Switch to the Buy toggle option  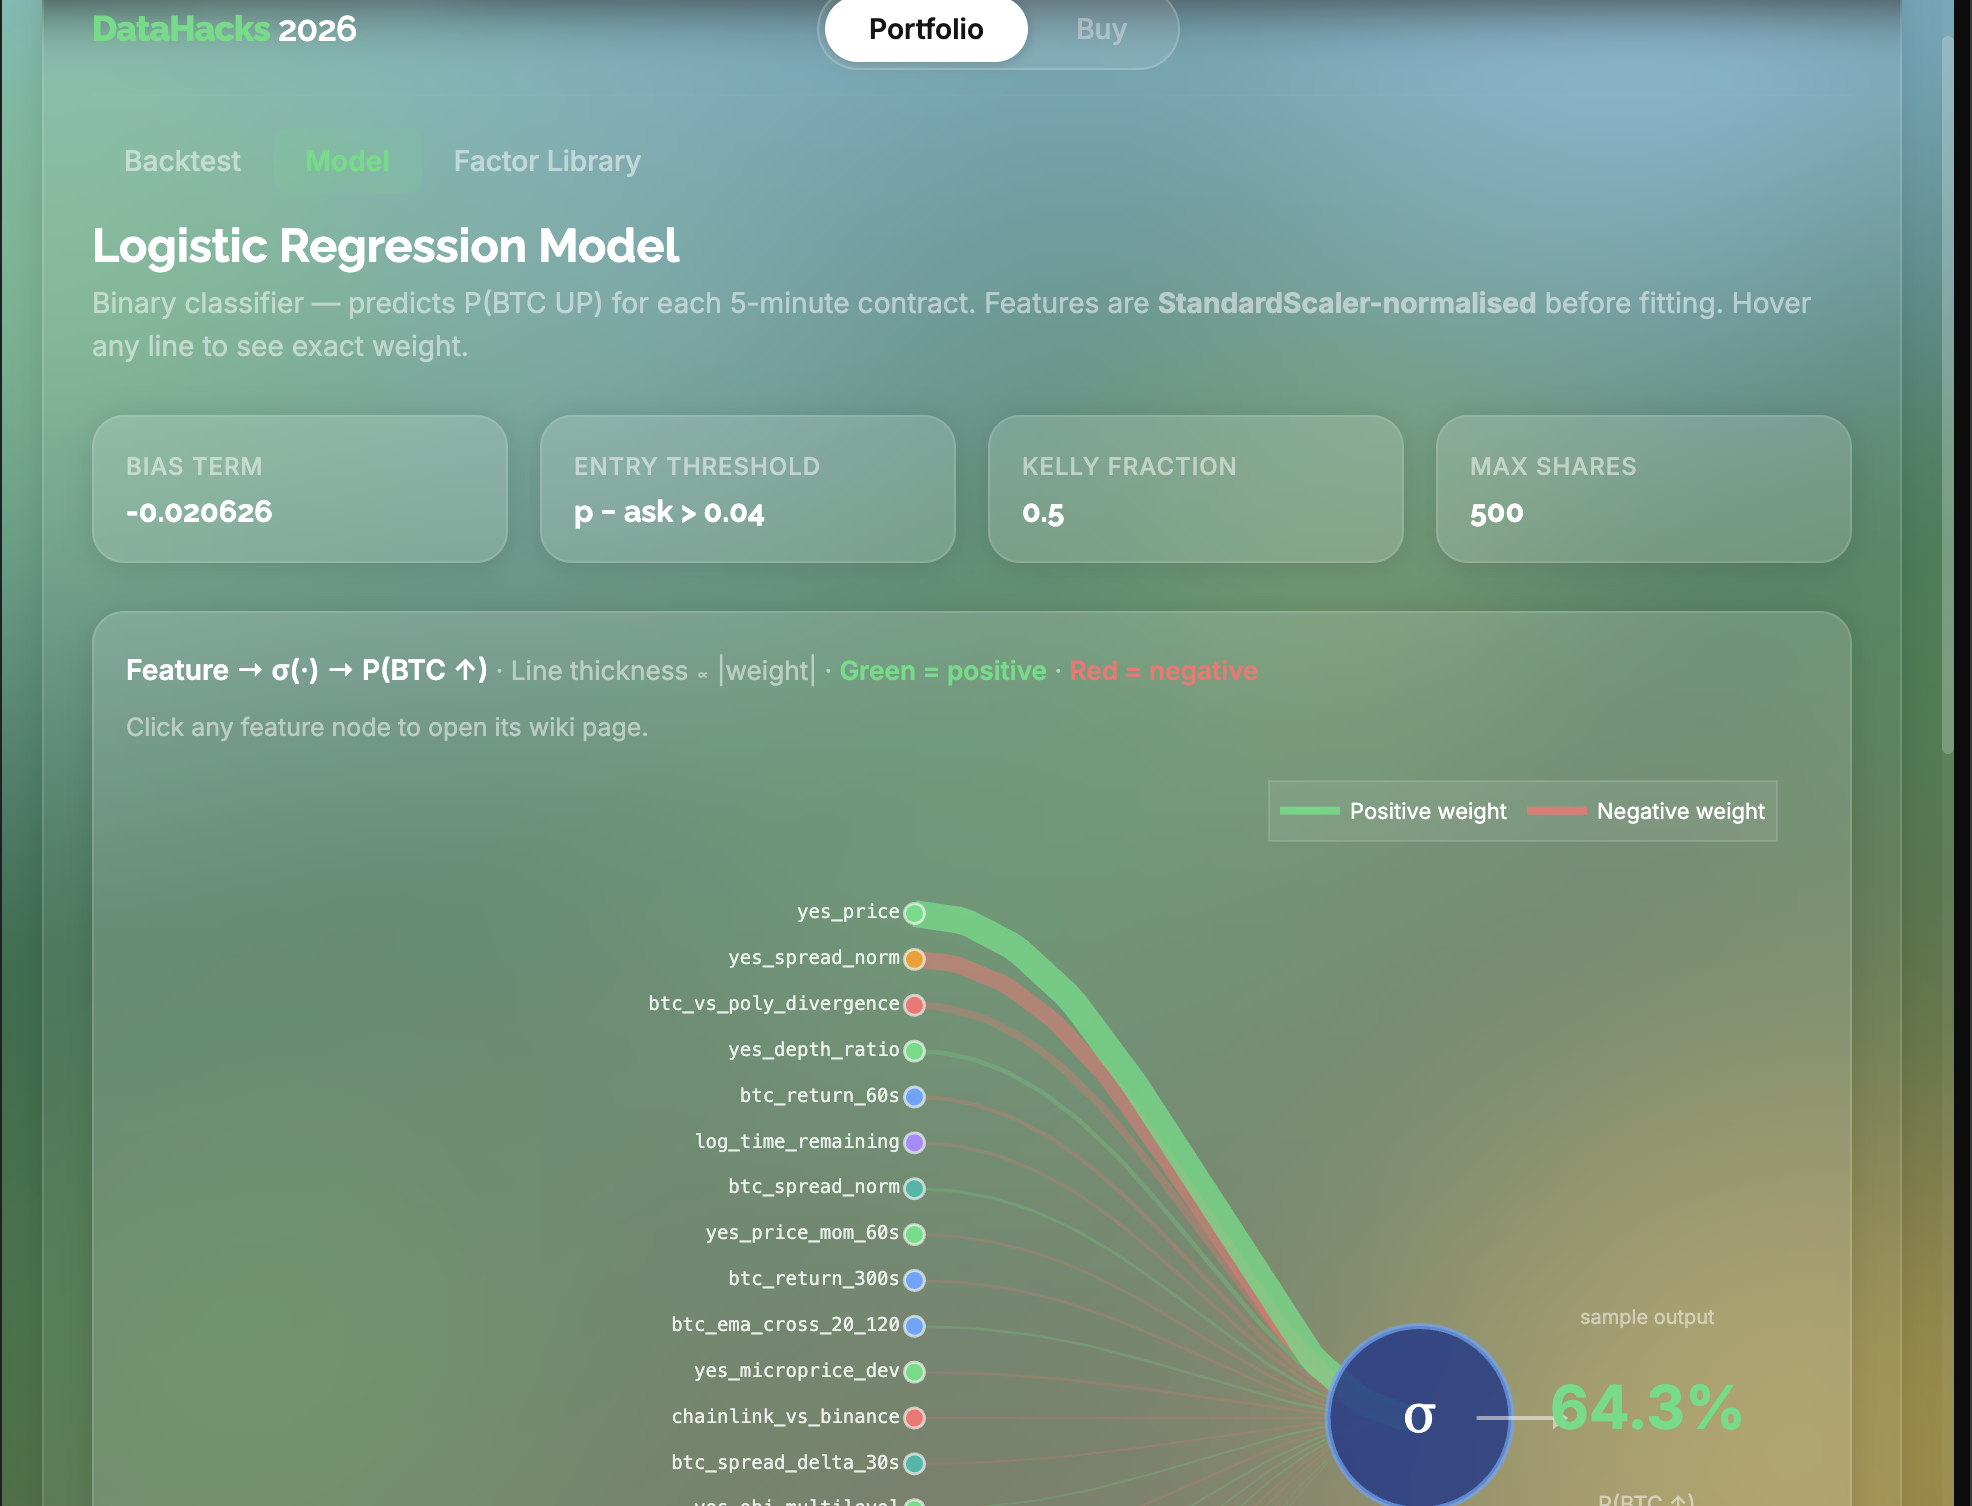pyautogui.click(x=1101, y=30)
